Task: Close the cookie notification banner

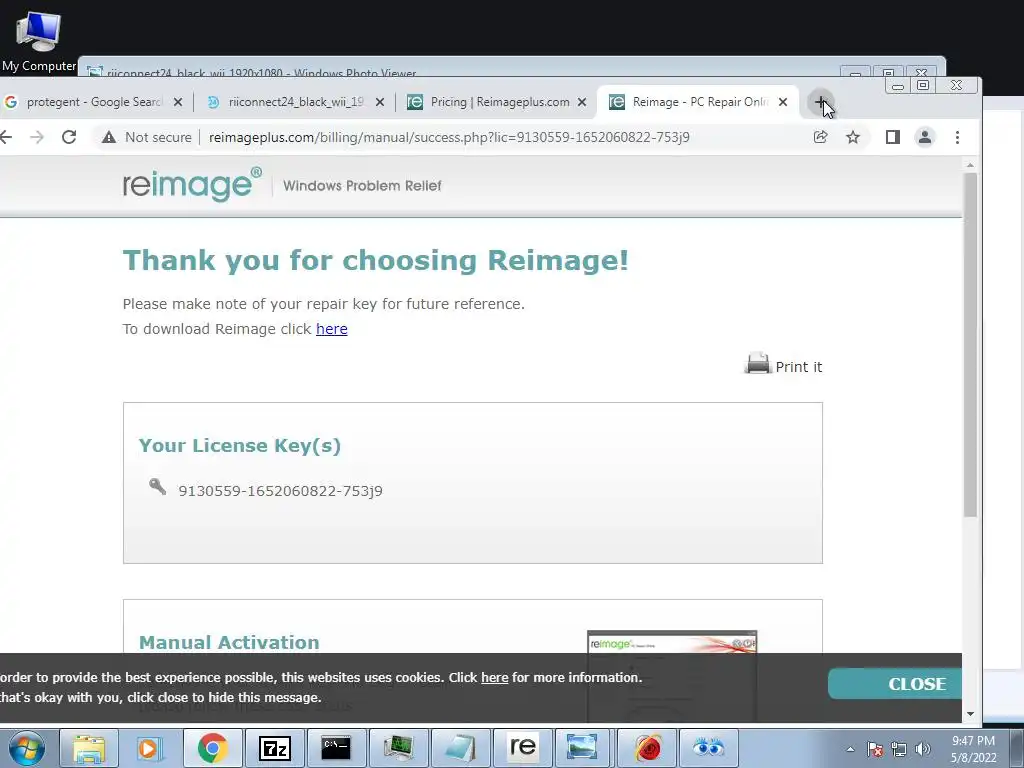Action: pos(895,684)
